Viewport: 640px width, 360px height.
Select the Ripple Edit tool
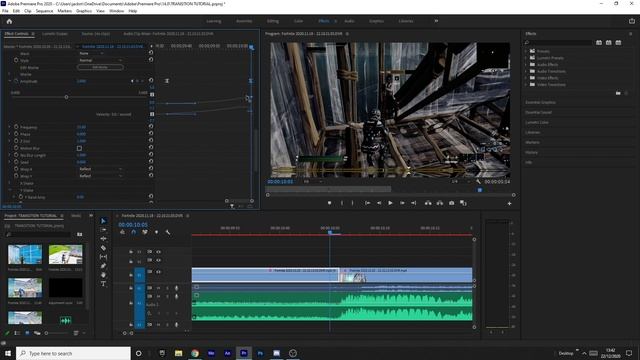tap(103, 239)
